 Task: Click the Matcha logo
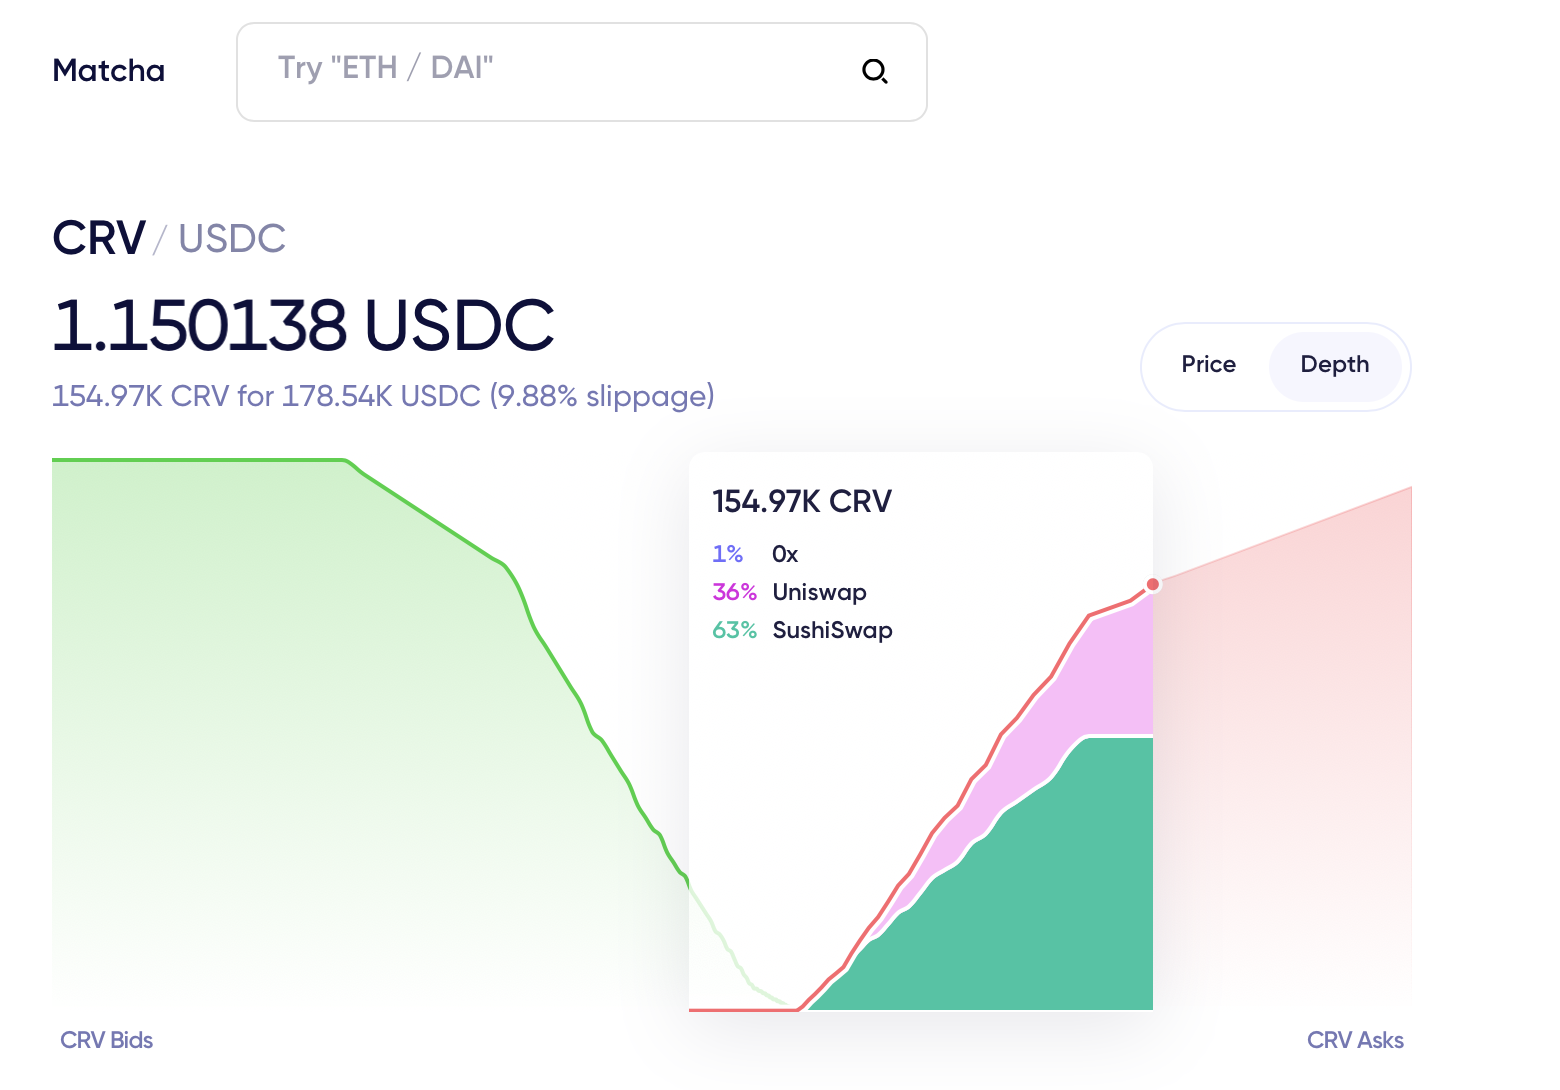(x=108, y=71)
